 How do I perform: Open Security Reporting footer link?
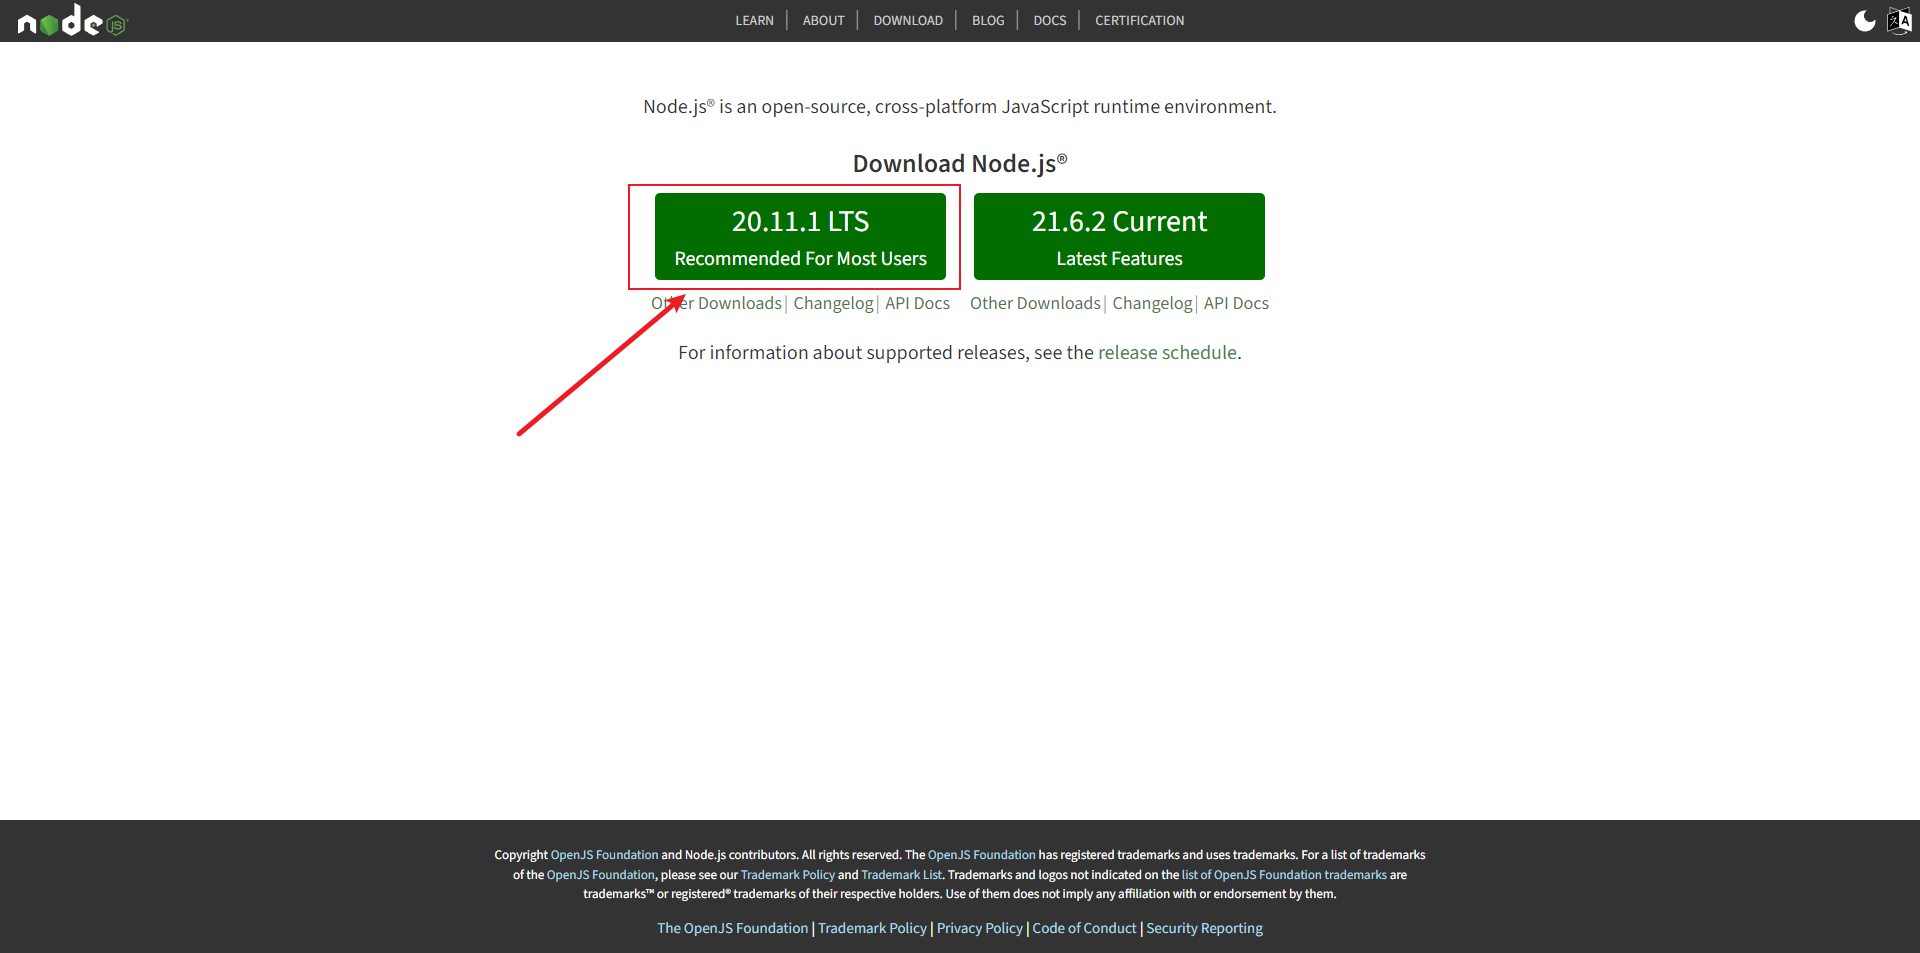click(x=1204, y=928)
